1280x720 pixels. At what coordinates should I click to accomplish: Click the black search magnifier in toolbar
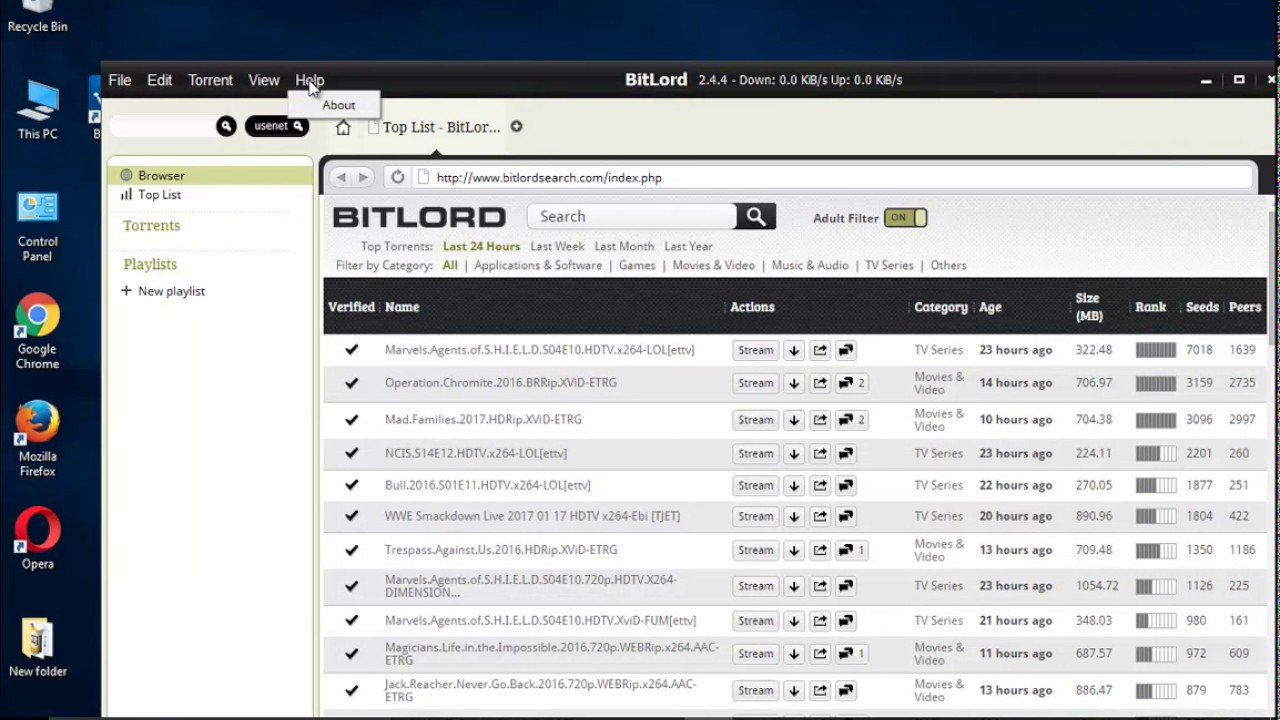click(x=226, y=126)
